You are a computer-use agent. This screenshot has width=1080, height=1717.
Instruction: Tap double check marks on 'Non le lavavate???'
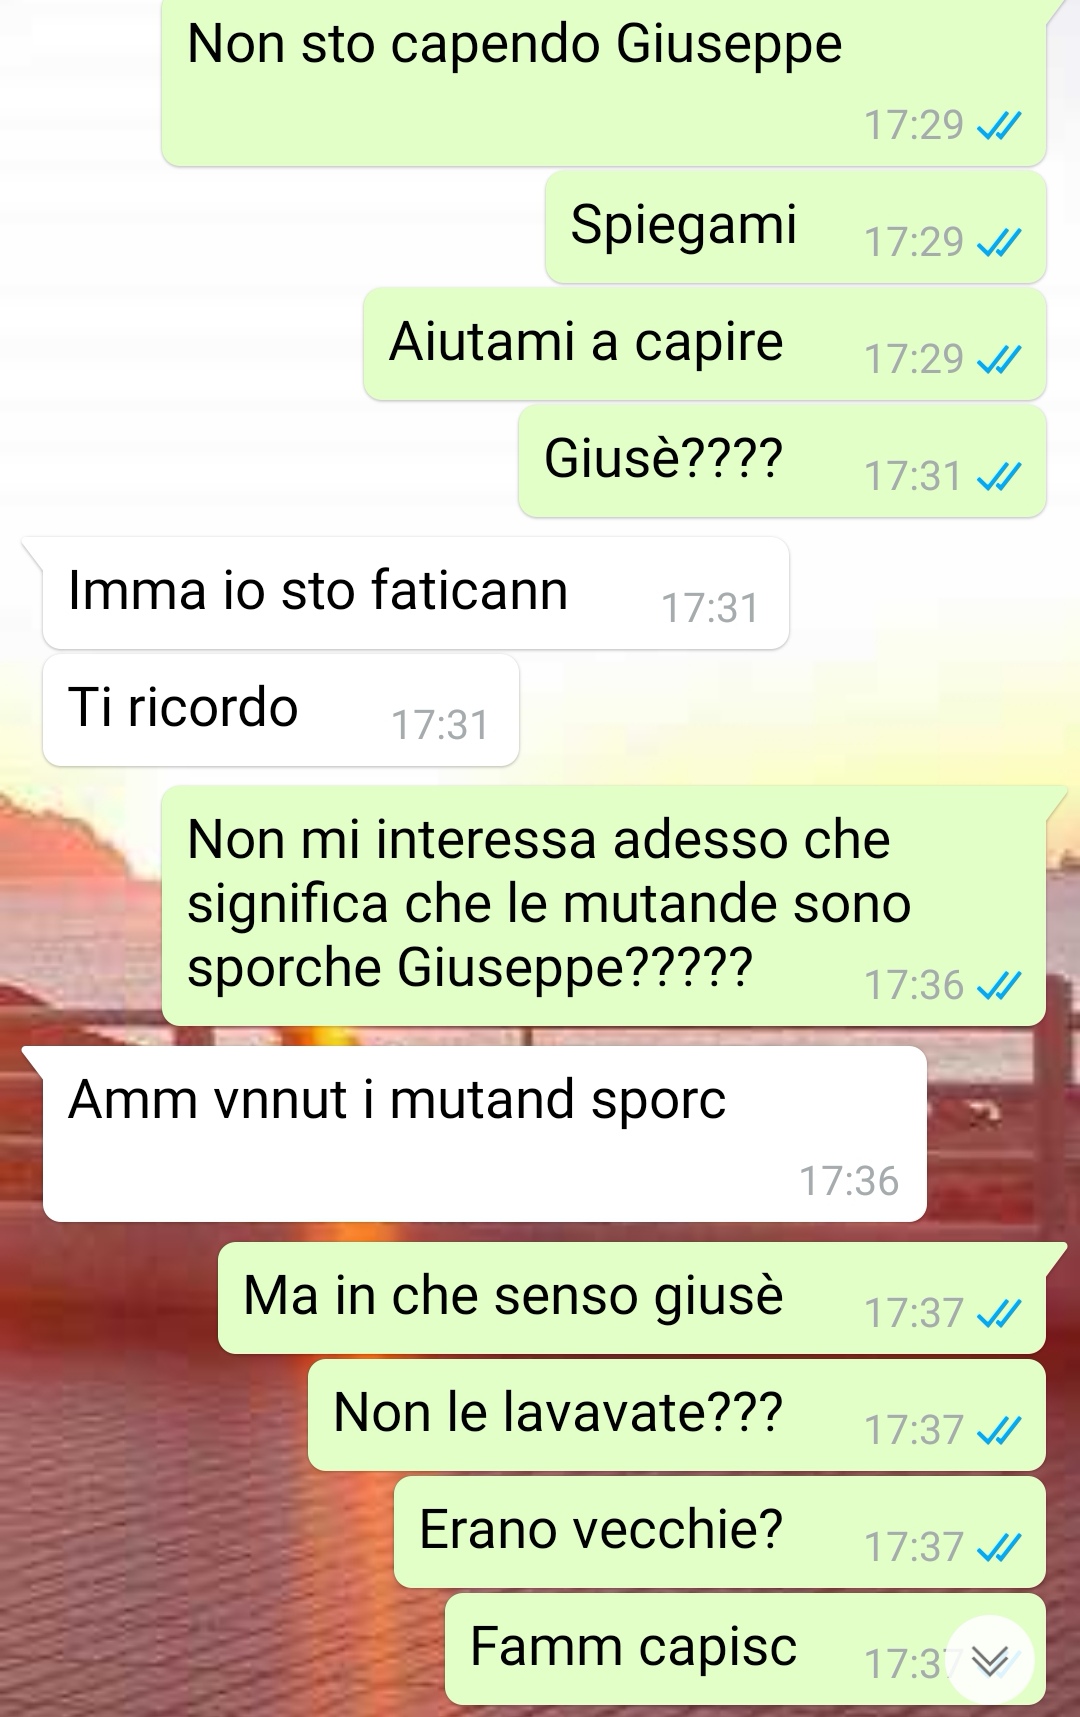[x=998, y=1431]
